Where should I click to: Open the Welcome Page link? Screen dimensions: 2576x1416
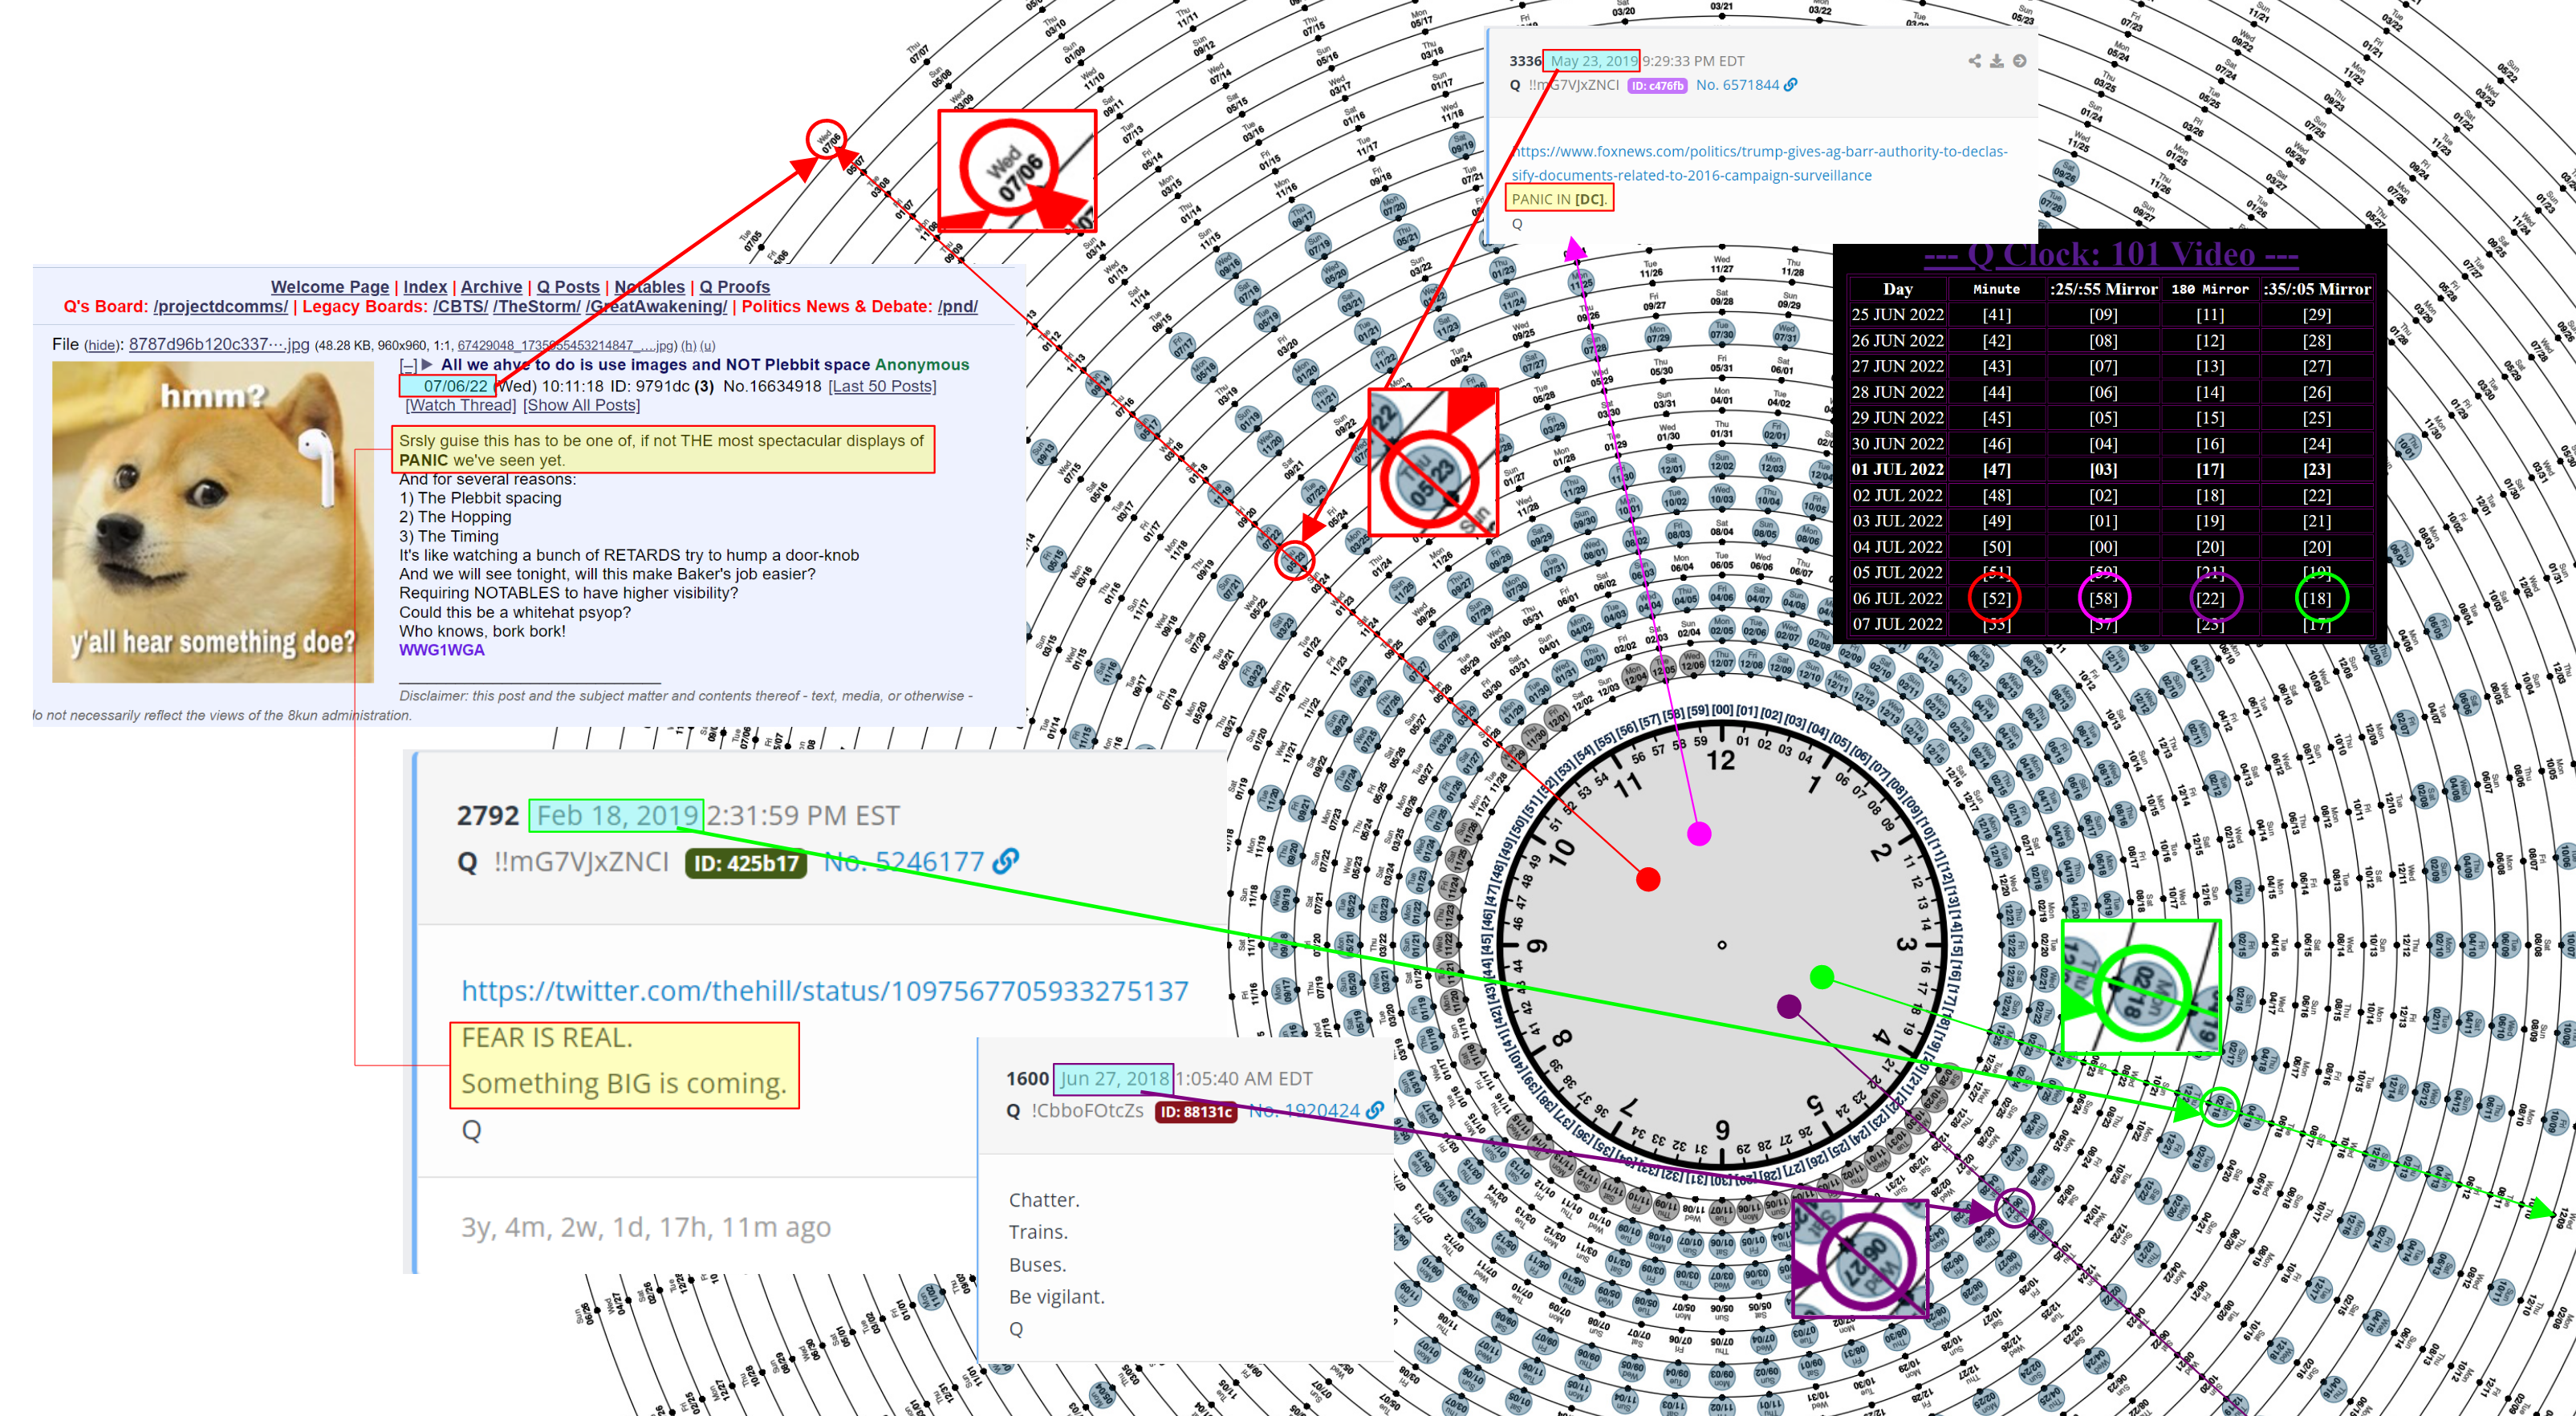click(x=329, y=287)
